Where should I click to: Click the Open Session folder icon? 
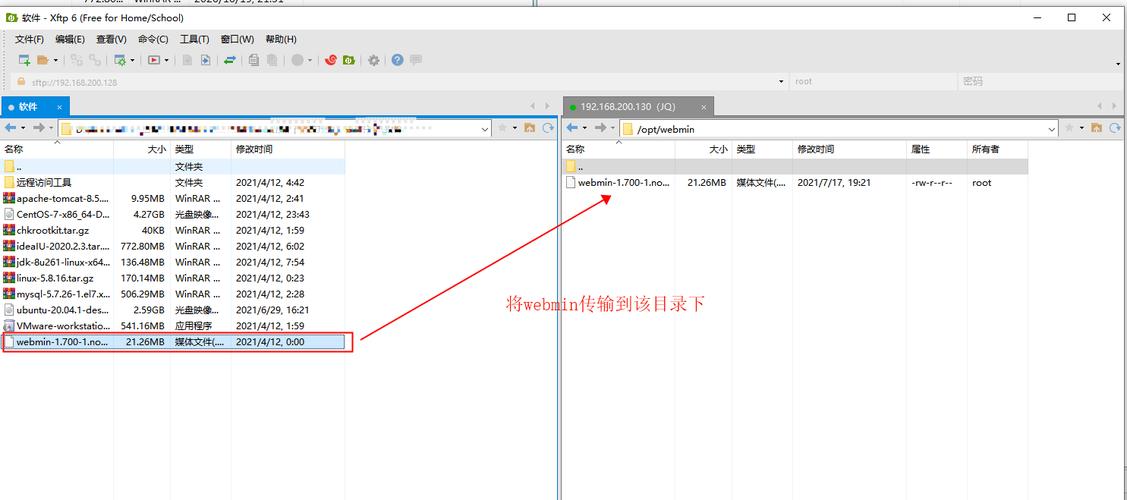tap(43, 60)
